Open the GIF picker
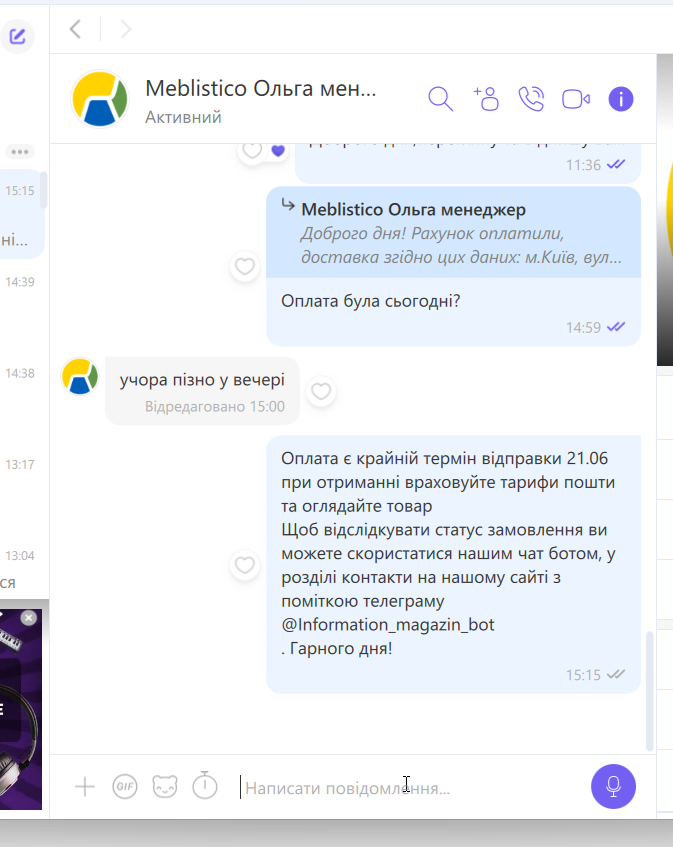The image size is (673, 847). pos(125,786)
